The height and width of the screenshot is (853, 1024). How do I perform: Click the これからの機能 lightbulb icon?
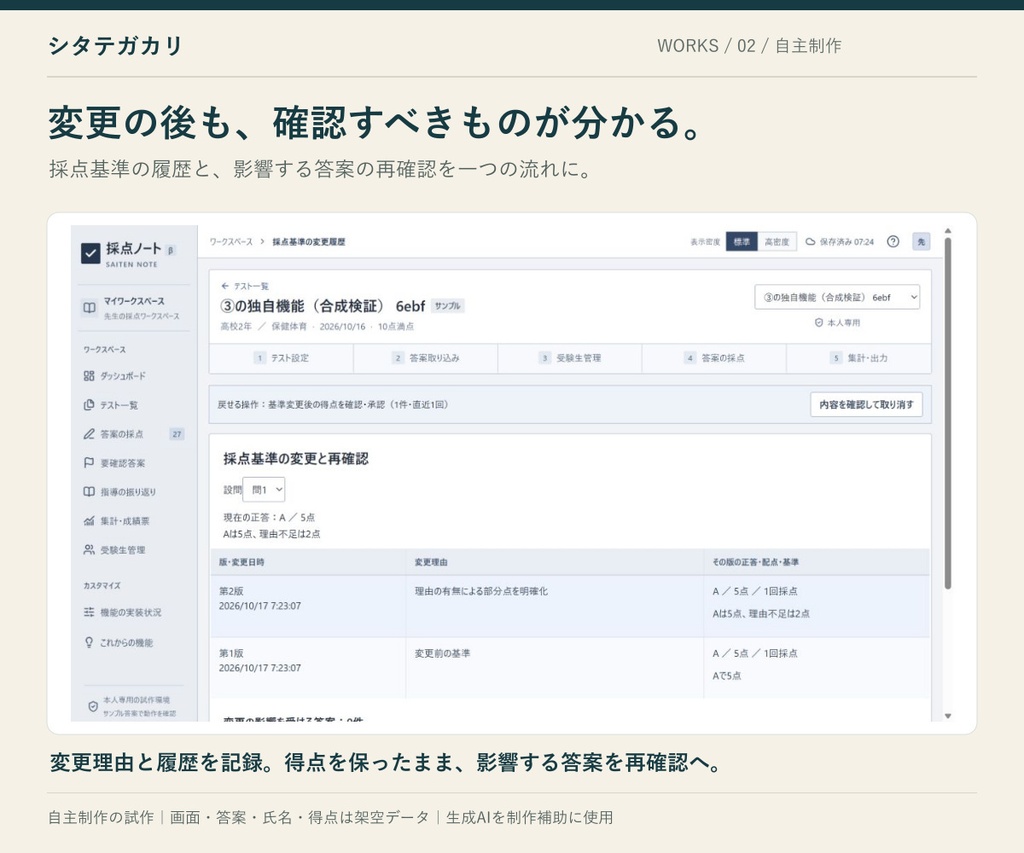[x=89, y=642]
